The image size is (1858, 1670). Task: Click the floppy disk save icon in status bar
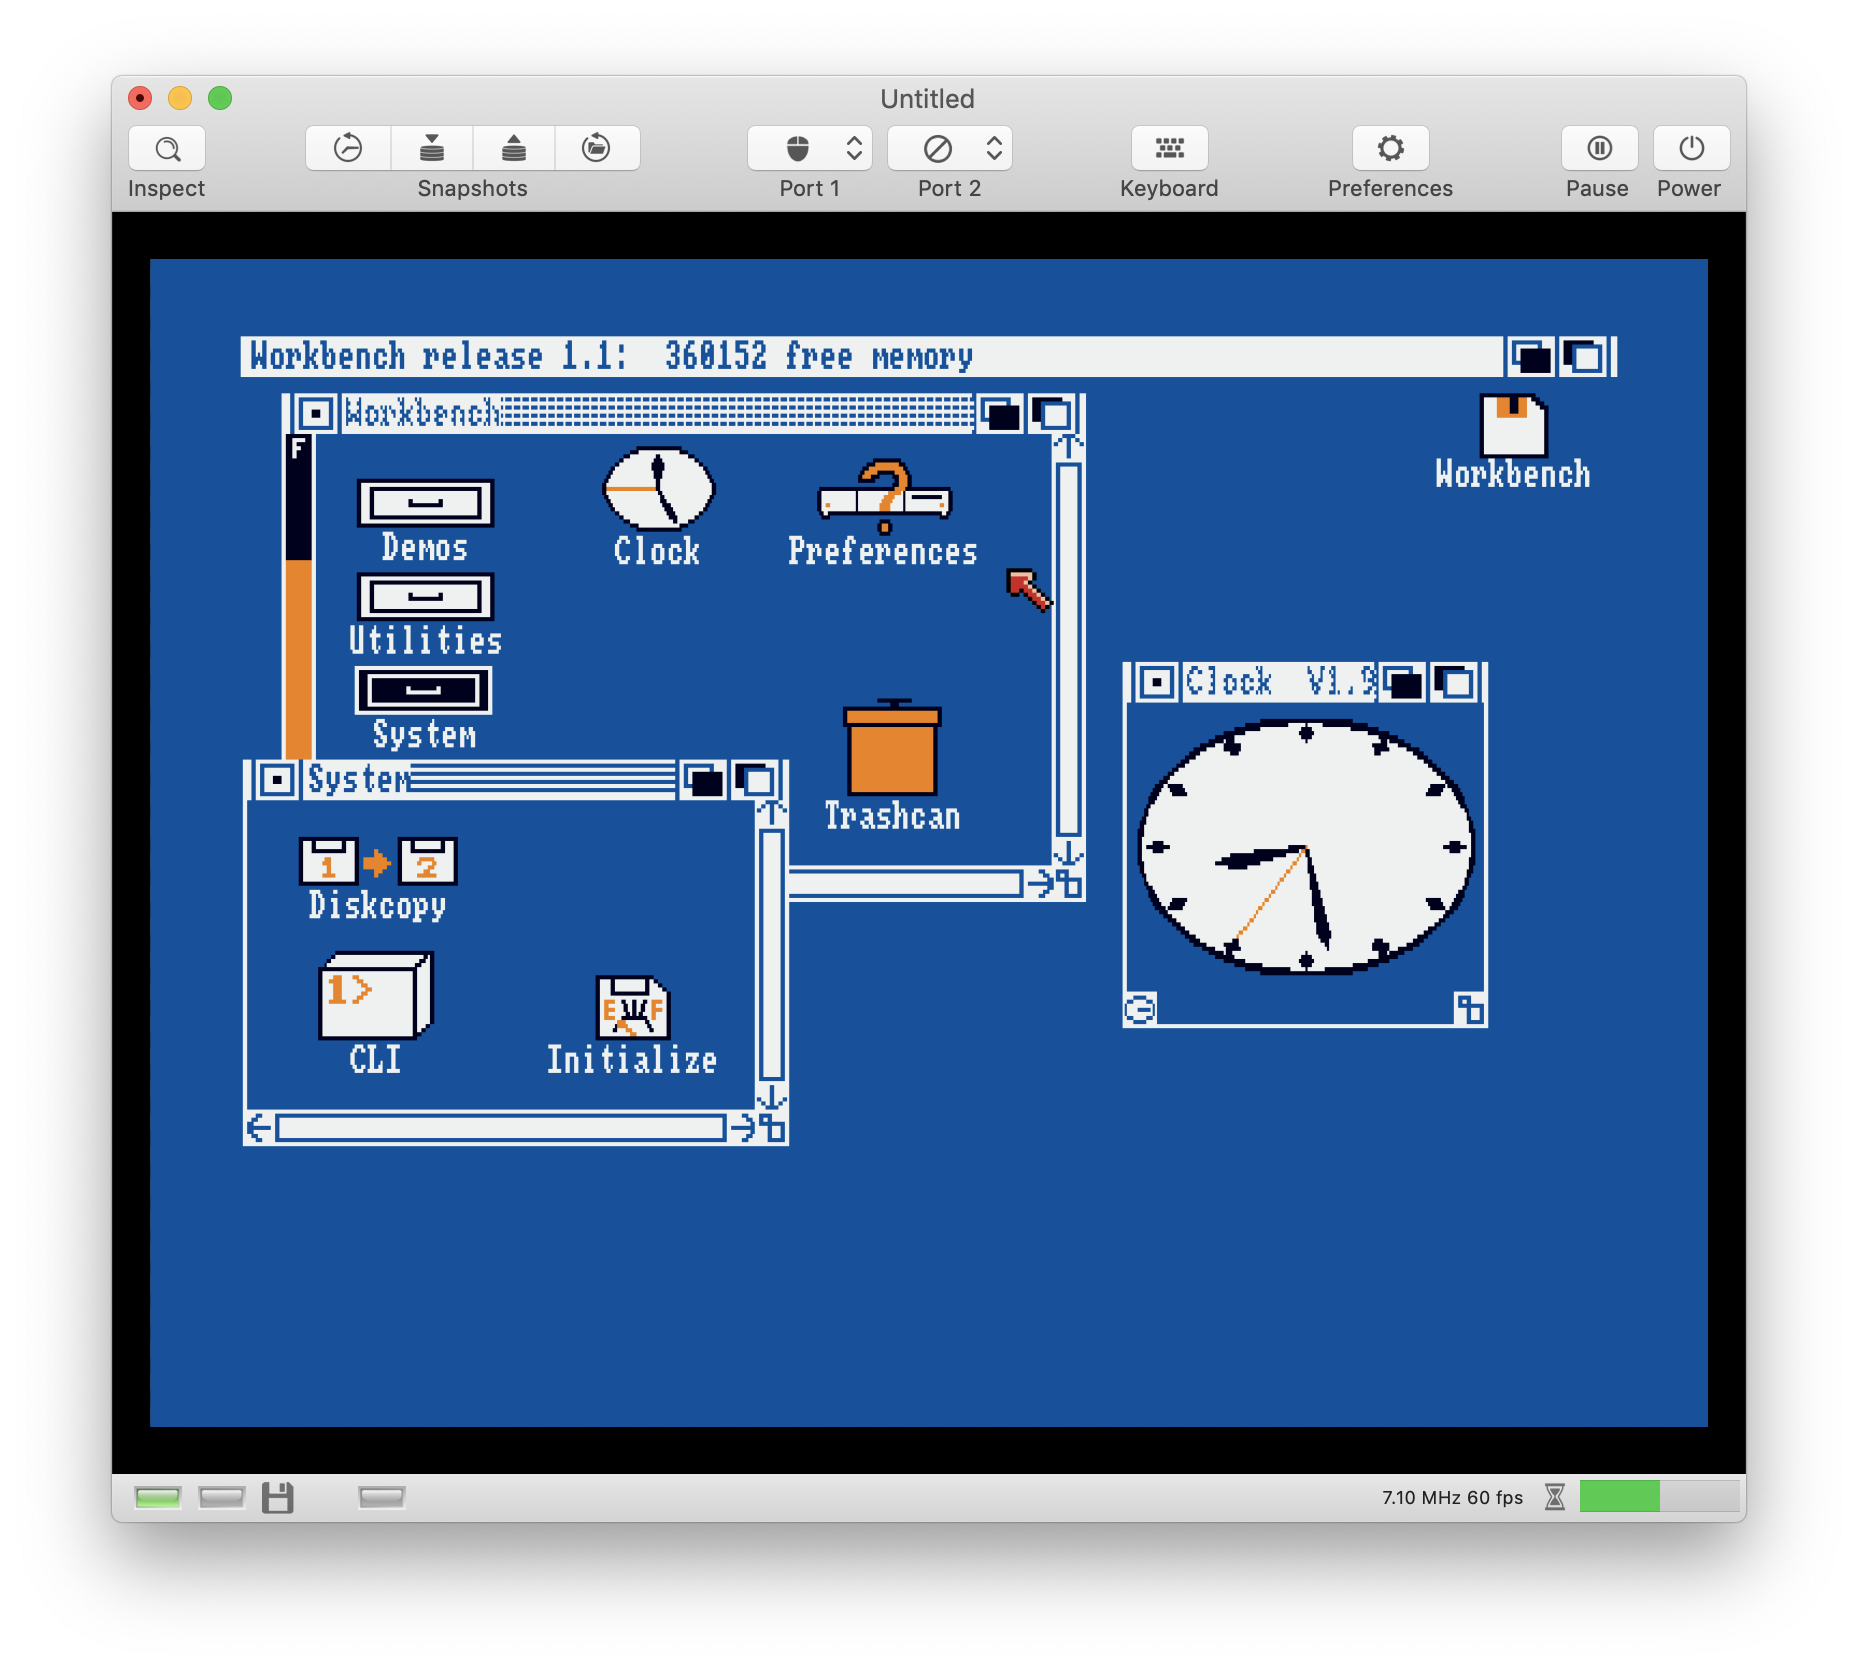point(278,1497)
